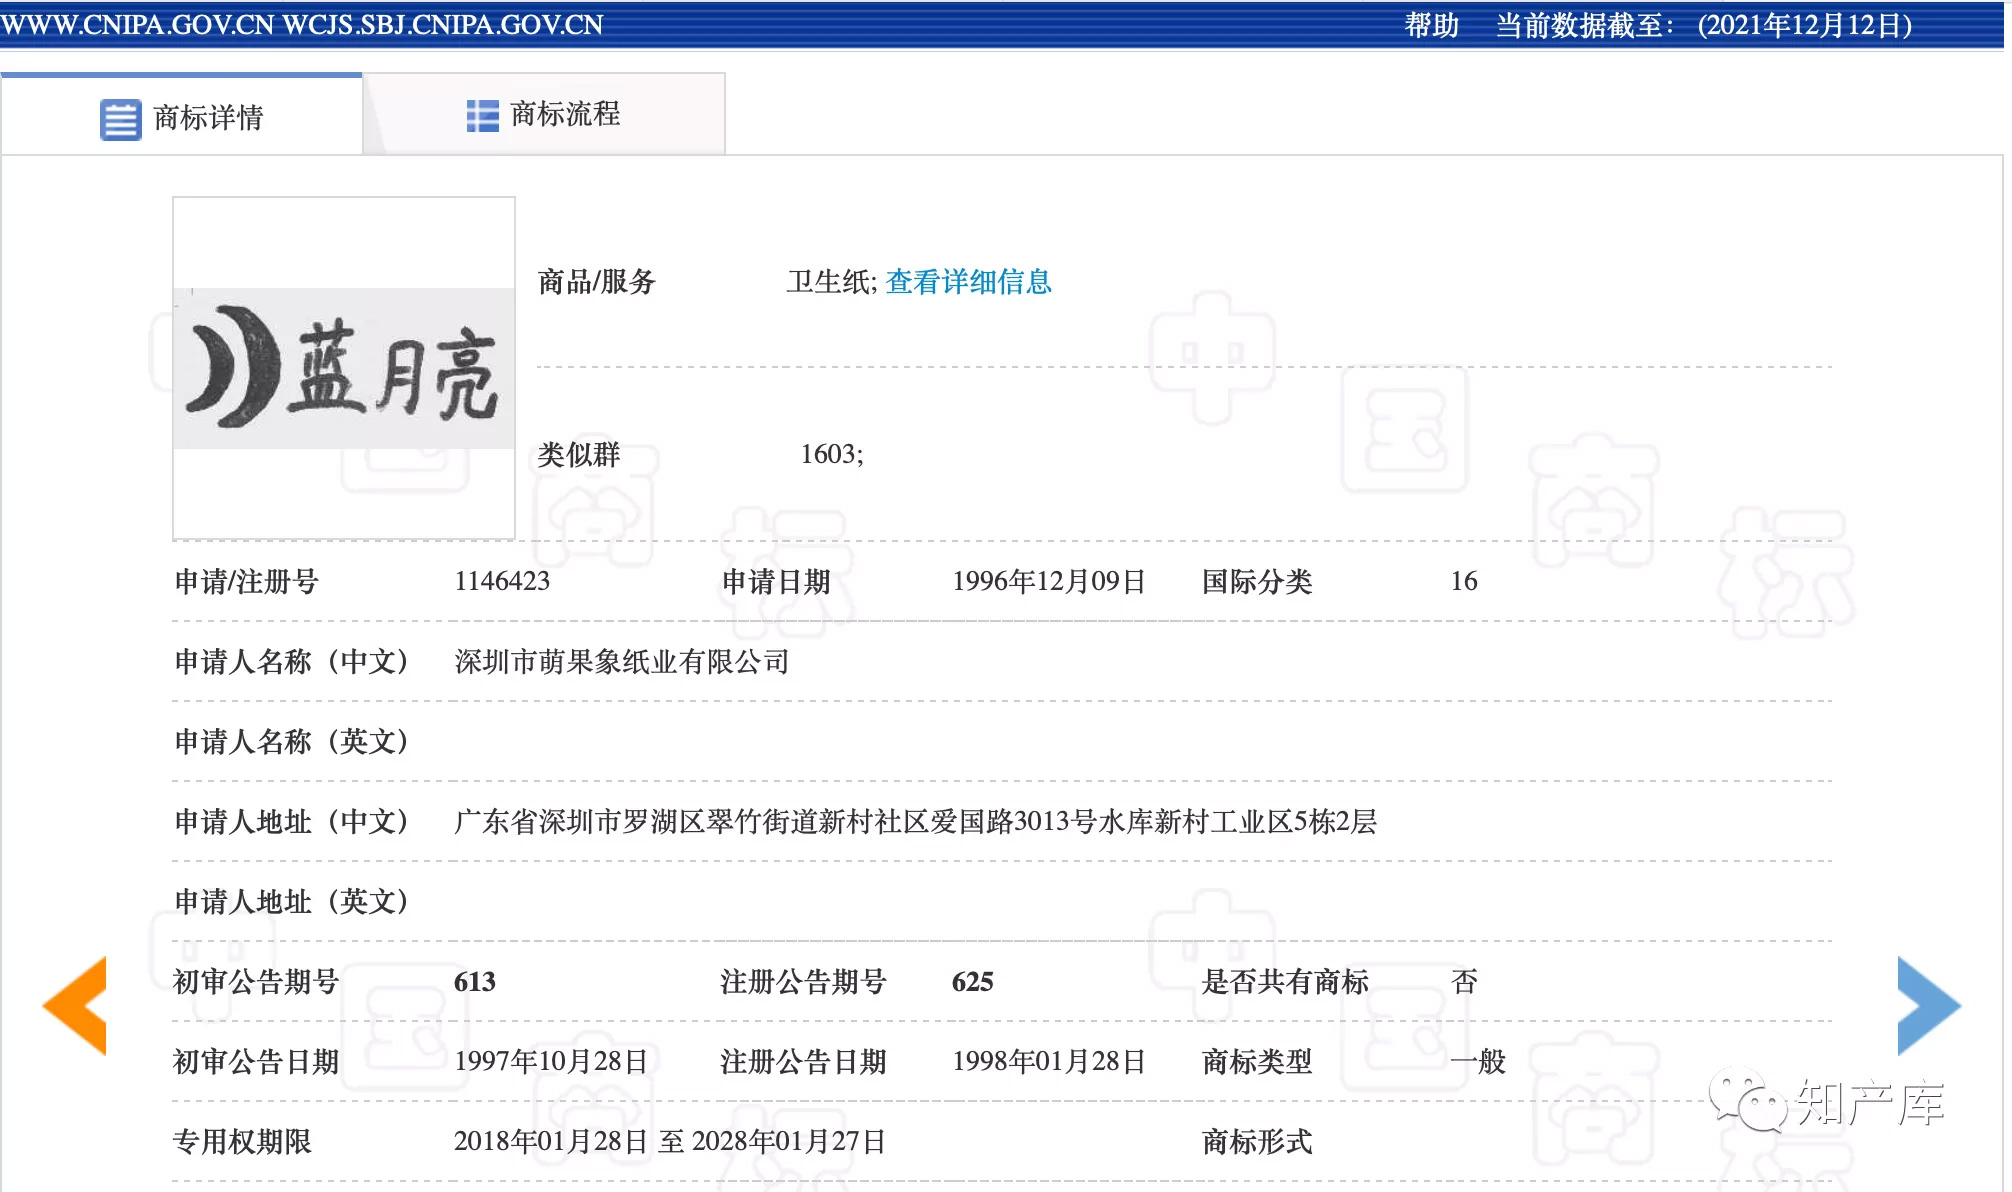Select the 商标详情 tab
The height and width of the screenshot is (1192, 2012).
click(205, 119)
